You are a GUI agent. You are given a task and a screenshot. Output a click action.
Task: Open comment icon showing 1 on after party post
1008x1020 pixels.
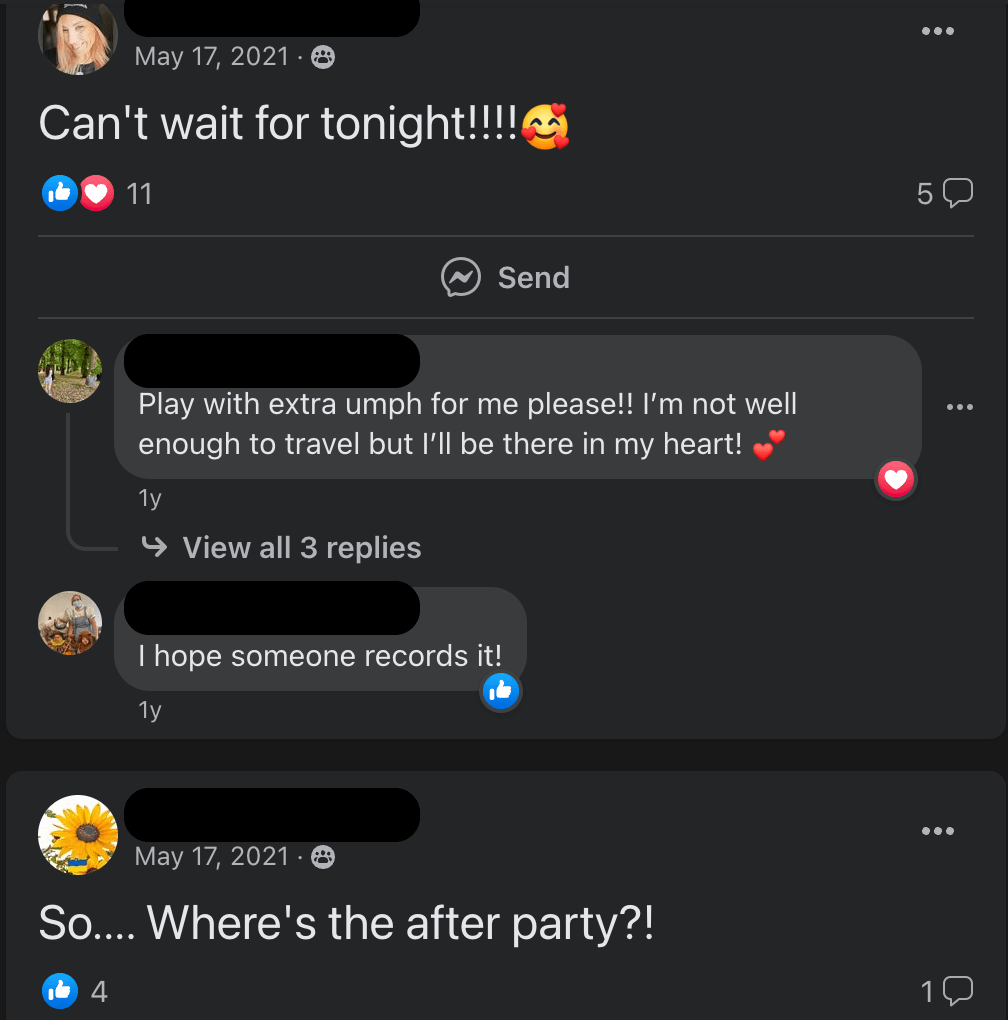pyautogui.click(x=957, y=991)
